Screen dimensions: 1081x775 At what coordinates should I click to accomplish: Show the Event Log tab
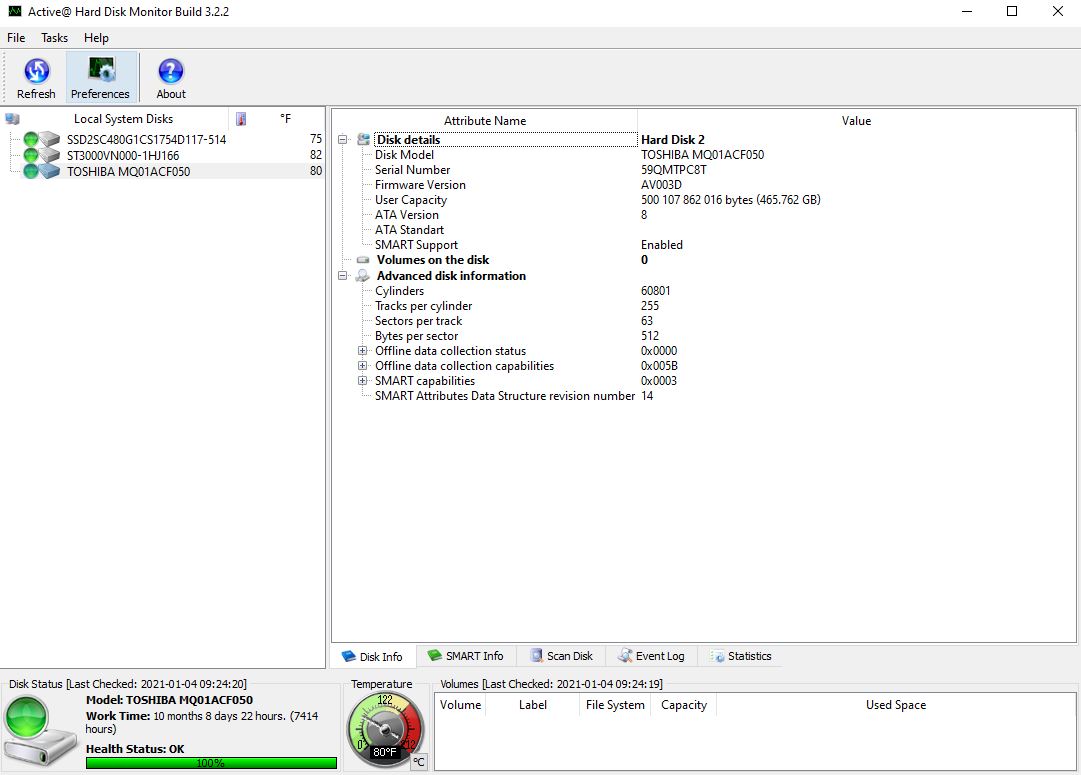coord(651,656)
